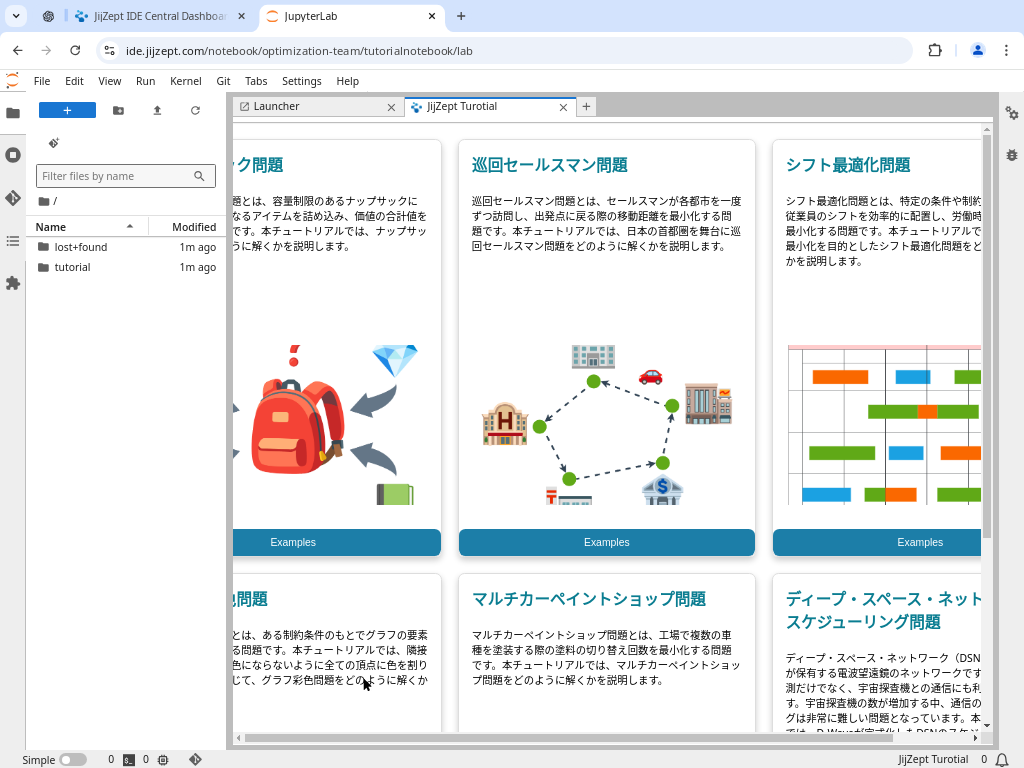Close the JijZept Tutorial tab
Image resolution: width=1024 pixels, height=768 pixels.
point(563,107)
